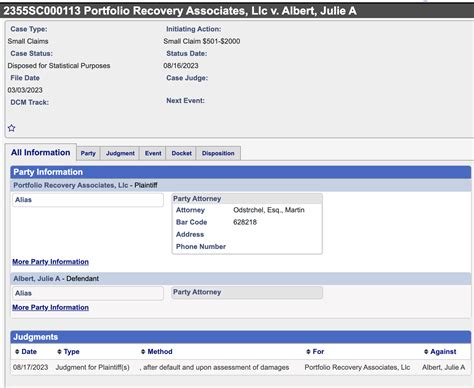Viewport: 474px width, 388px height.
Task: Click 'Portfolio Recovery Associates, Llc - Plaintiff' row
Action: pos(240,185)
